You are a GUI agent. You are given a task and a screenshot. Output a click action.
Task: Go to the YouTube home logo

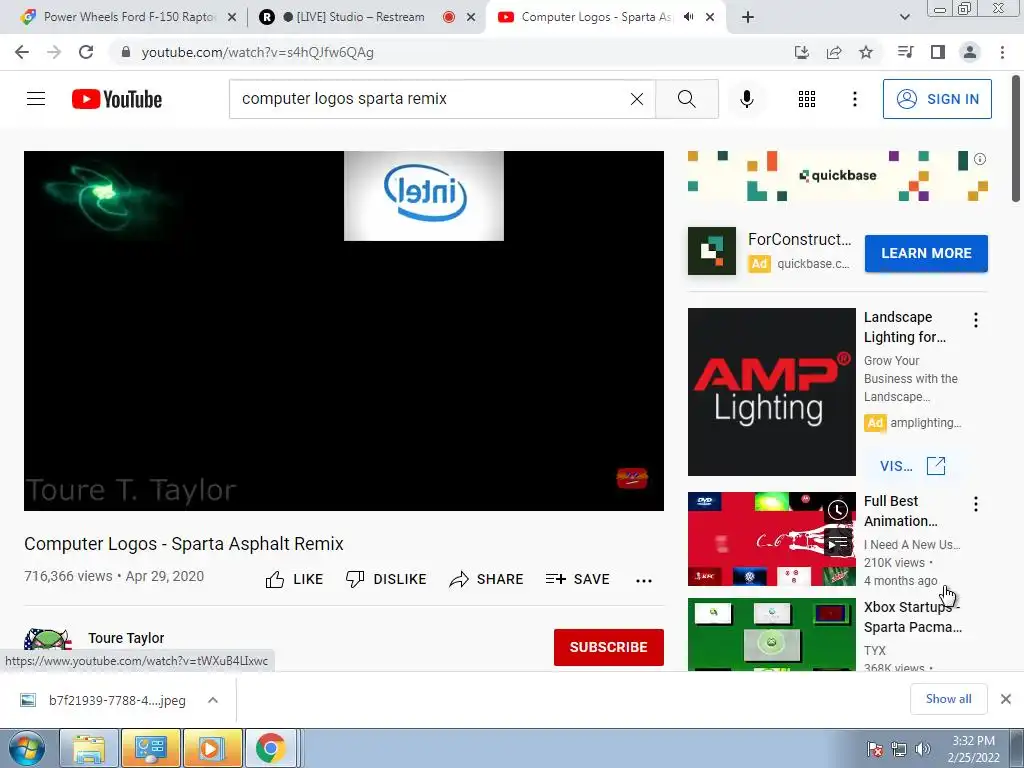pyautogui.click(x=117, y=99)
